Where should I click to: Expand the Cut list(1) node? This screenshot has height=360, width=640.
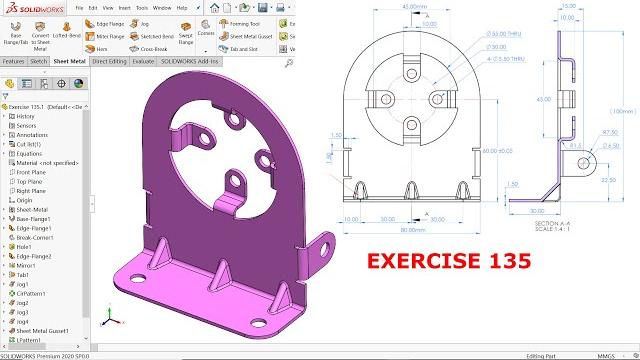pos(4,144)
